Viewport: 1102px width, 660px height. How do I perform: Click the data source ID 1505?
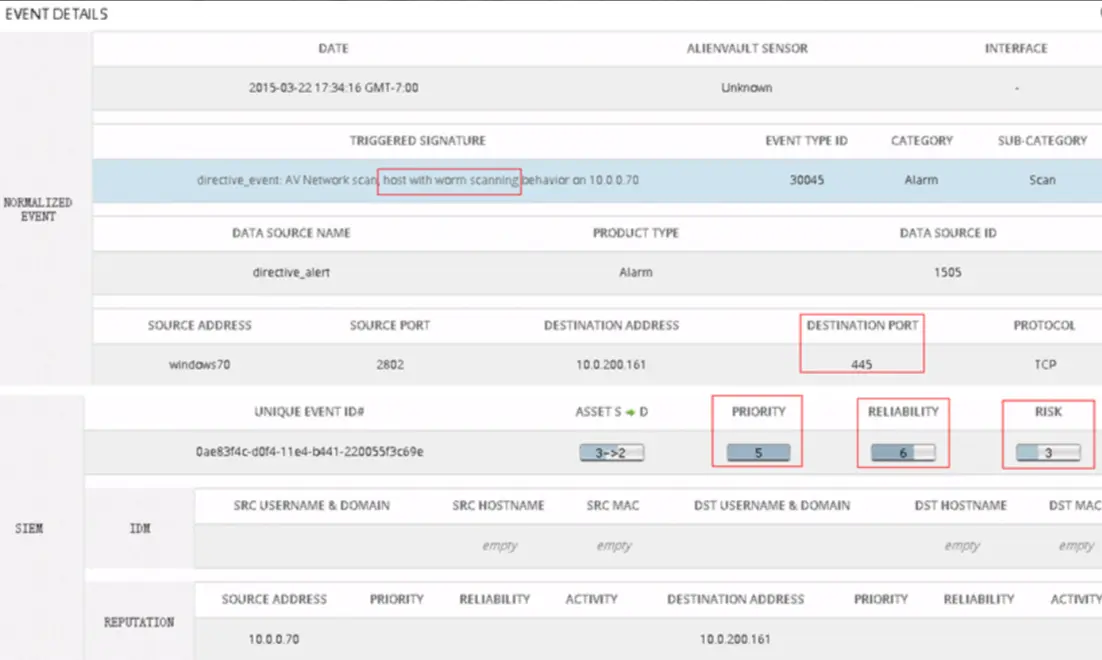coord(947,272)
